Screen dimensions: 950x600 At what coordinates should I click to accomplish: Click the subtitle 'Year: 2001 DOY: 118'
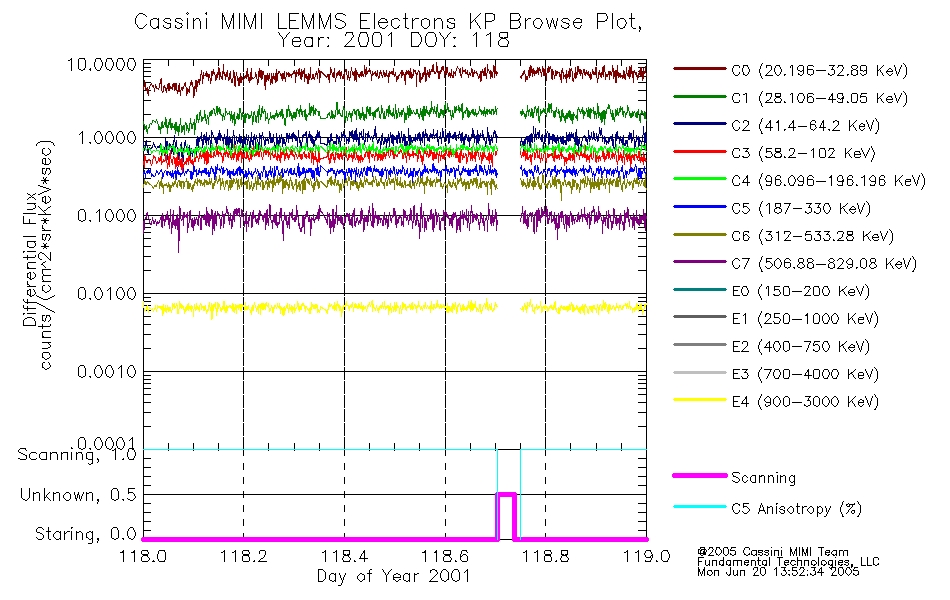tap(393, 41)
